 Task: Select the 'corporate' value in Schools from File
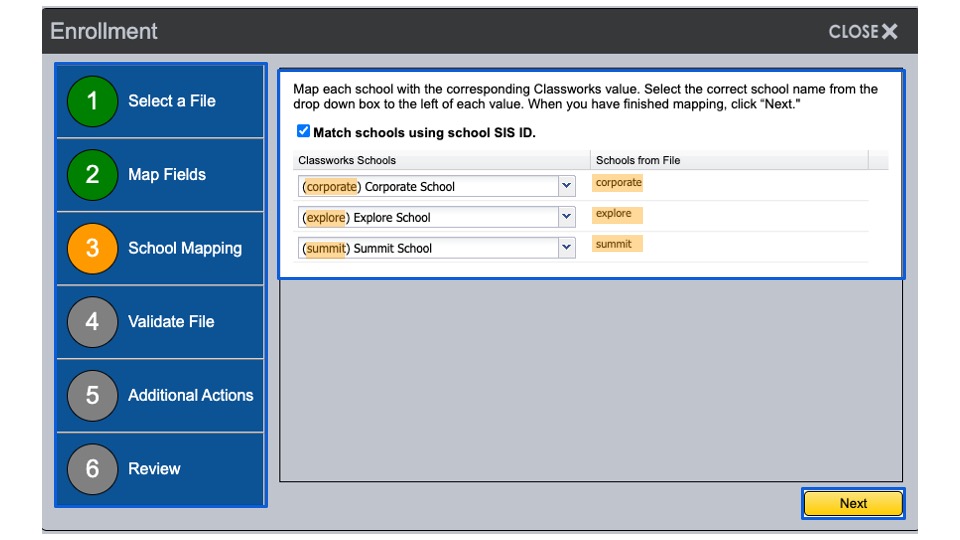pyautogui.click(x=618, y=182)
